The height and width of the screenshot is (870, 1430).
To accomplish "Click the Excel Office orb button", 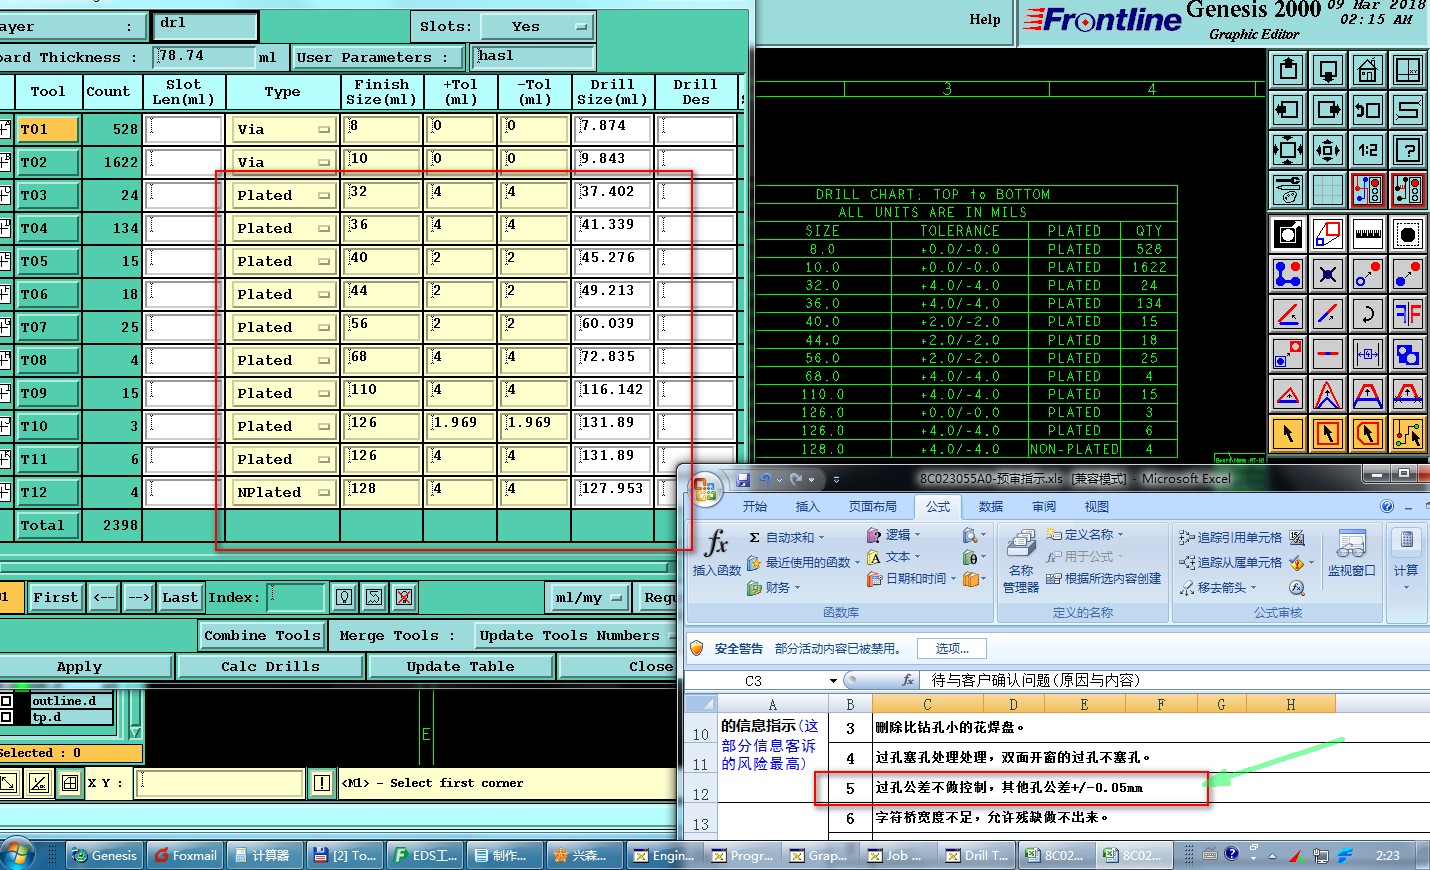I will [x=705, y=489].
